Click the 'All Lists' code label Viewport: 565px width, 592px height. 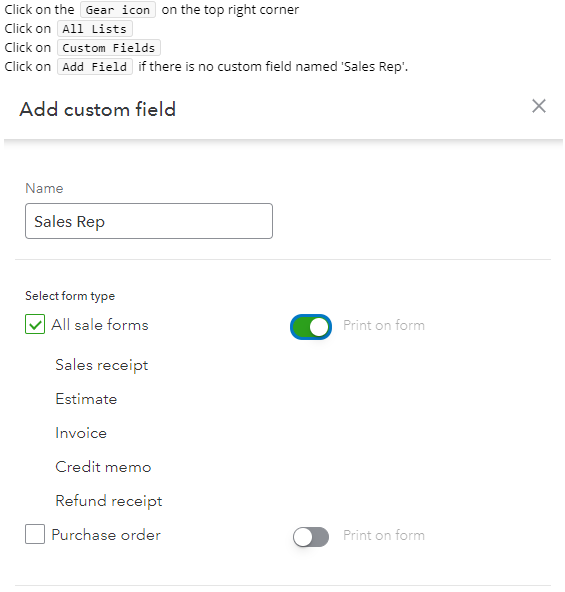pos(94,29)
